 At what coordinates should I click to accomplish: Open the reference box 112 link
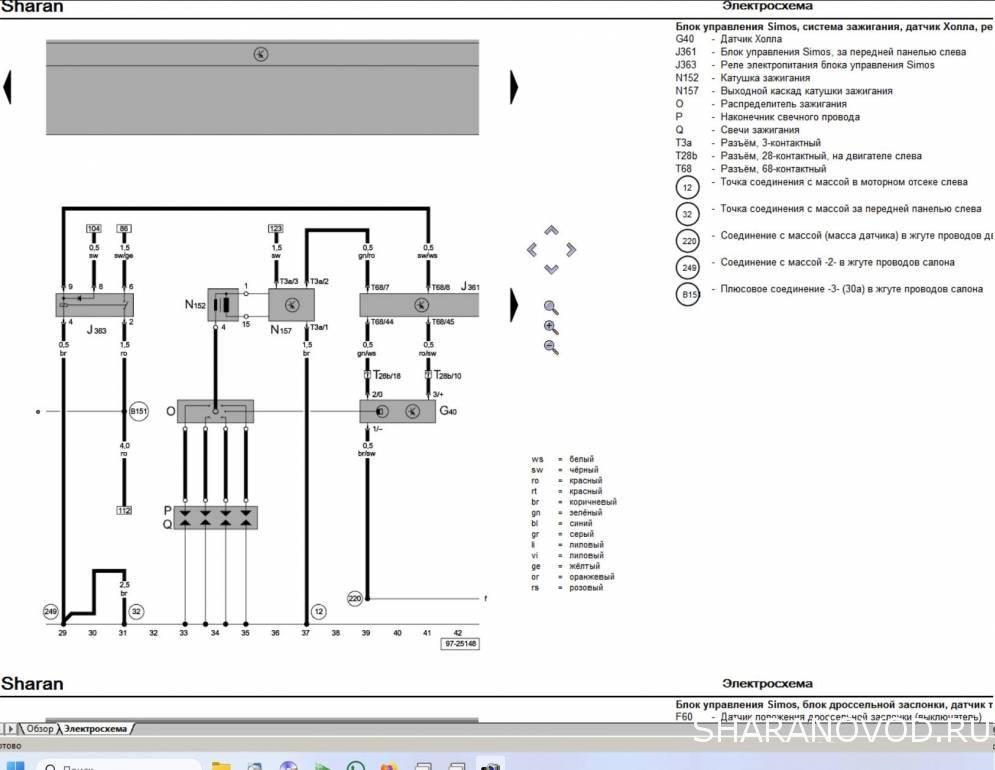click(124, 510)
